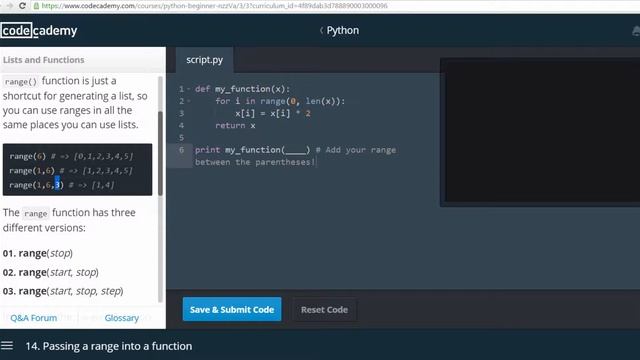Click the 'Lists and Functions' section header
Screen dimensions: 640x360
[x=43, y=60]
